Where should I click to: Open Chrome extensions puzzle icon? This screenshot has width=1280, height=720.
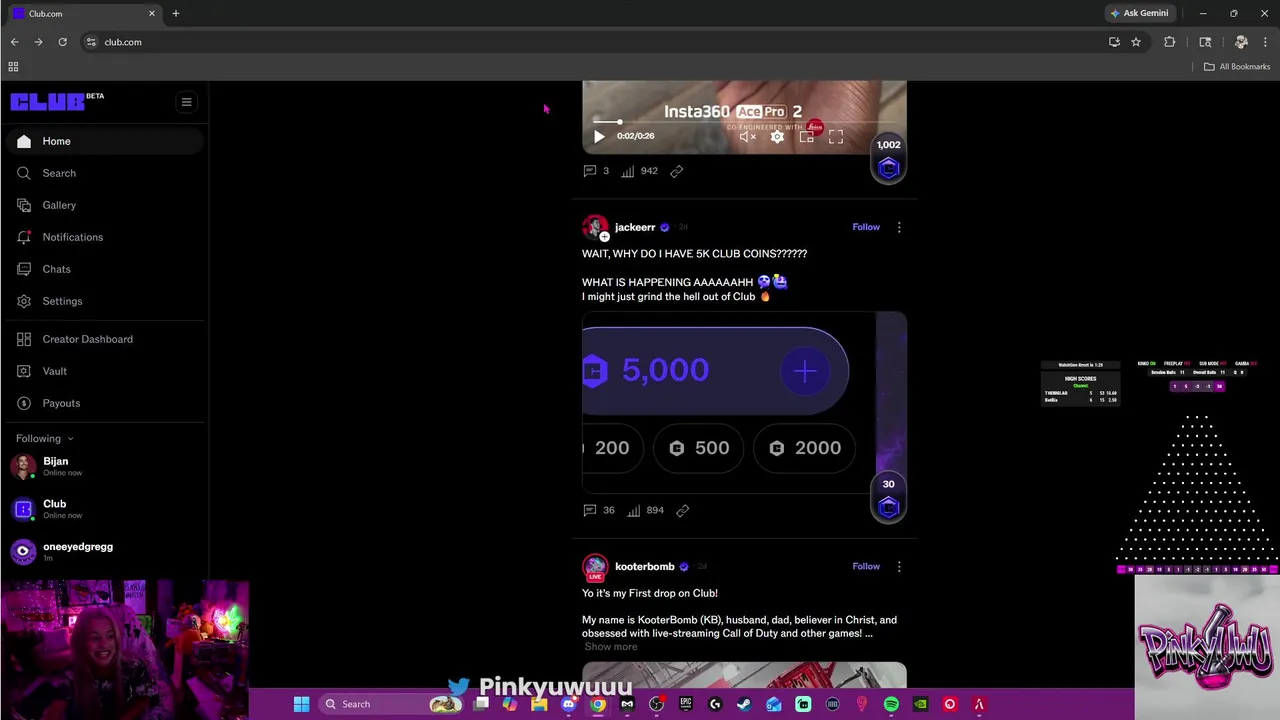click(1169, 42)
